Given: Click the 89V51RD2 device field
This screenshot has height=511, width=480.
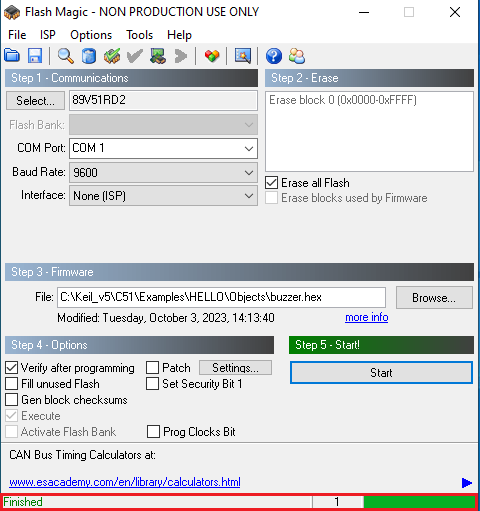Looking at the screenshot, I should point(163,100).
